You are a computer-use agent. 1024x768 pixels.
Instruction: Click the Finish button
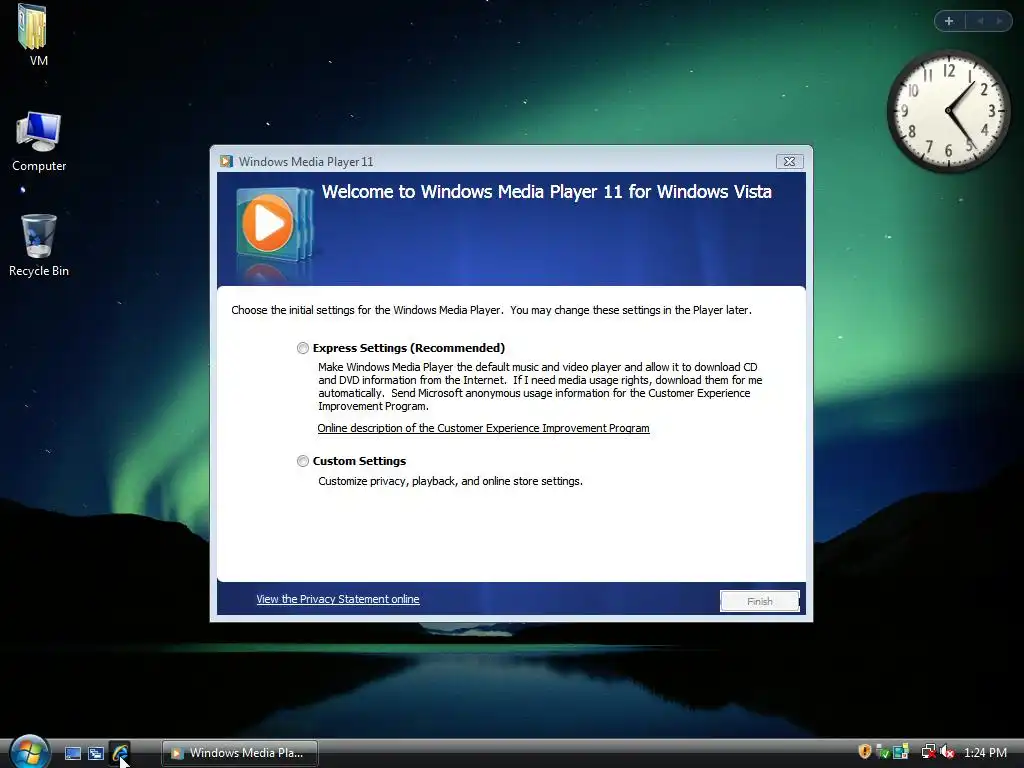pos(760,601)
